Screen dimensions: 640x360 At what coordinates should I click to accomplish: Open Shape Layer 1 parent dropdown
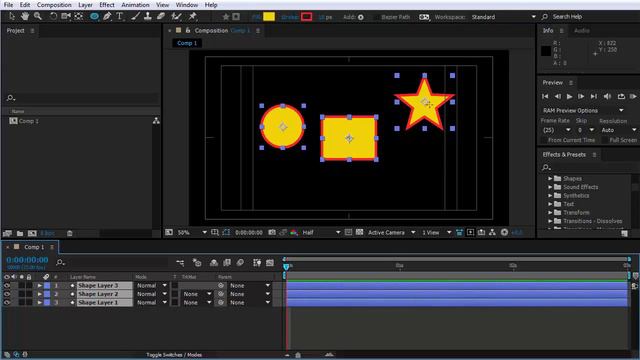click(x=250, y=302)
